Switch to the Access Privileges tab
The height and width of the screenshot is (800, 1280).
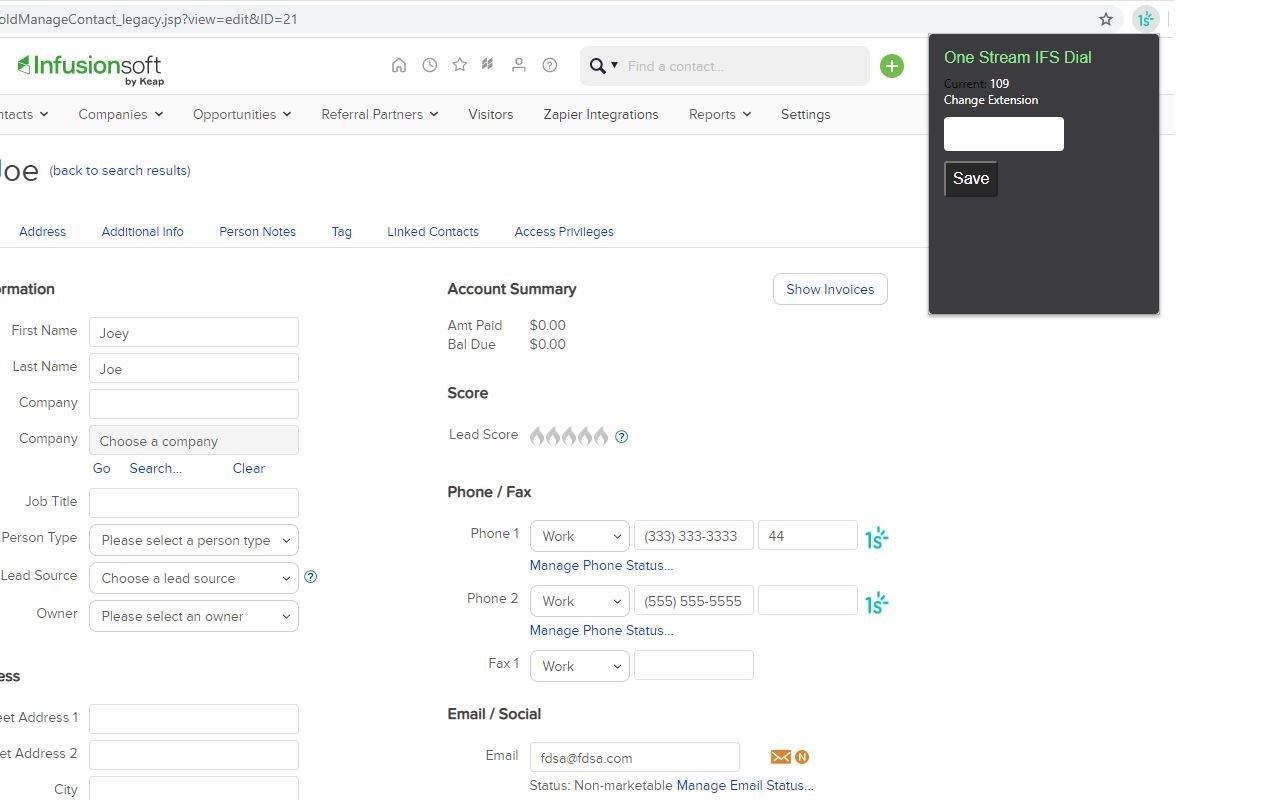(564, 231)
